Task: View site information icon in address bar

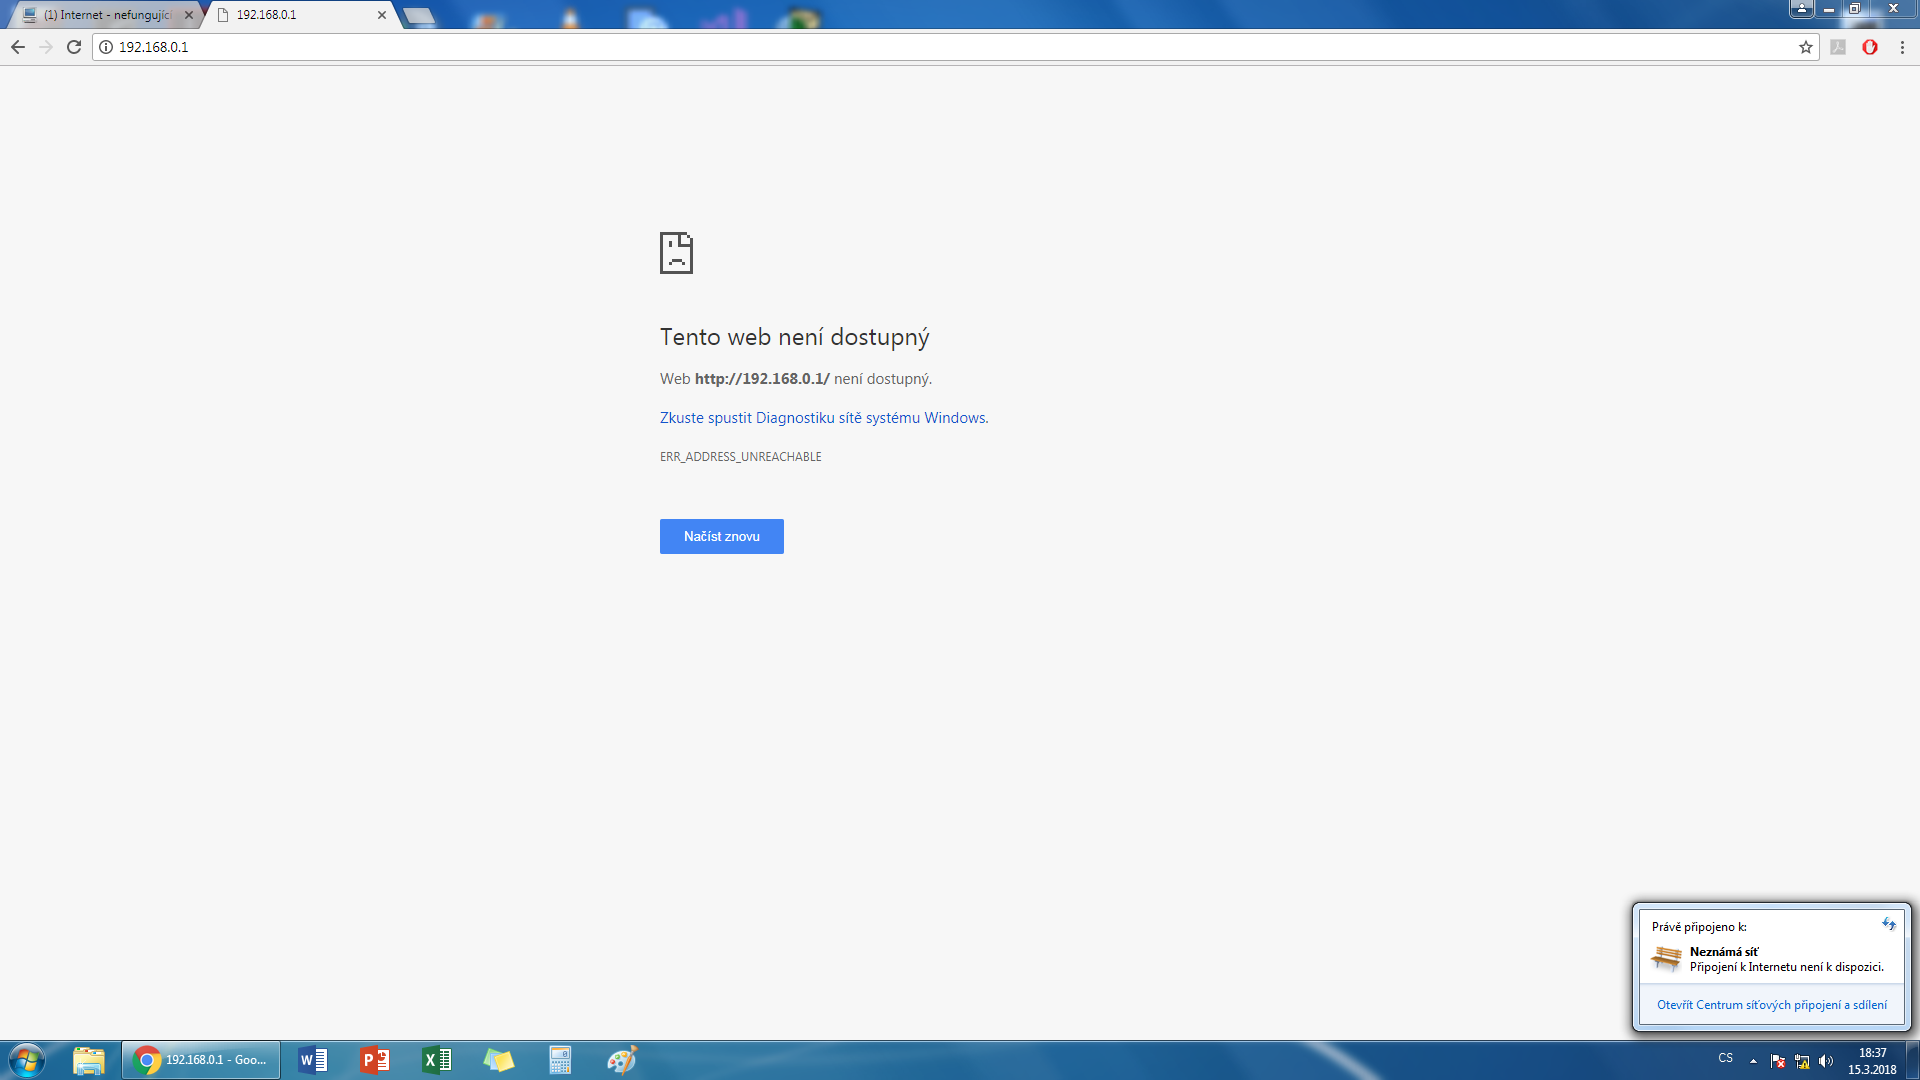Action: pyautogui.click(x=106, y=47)
